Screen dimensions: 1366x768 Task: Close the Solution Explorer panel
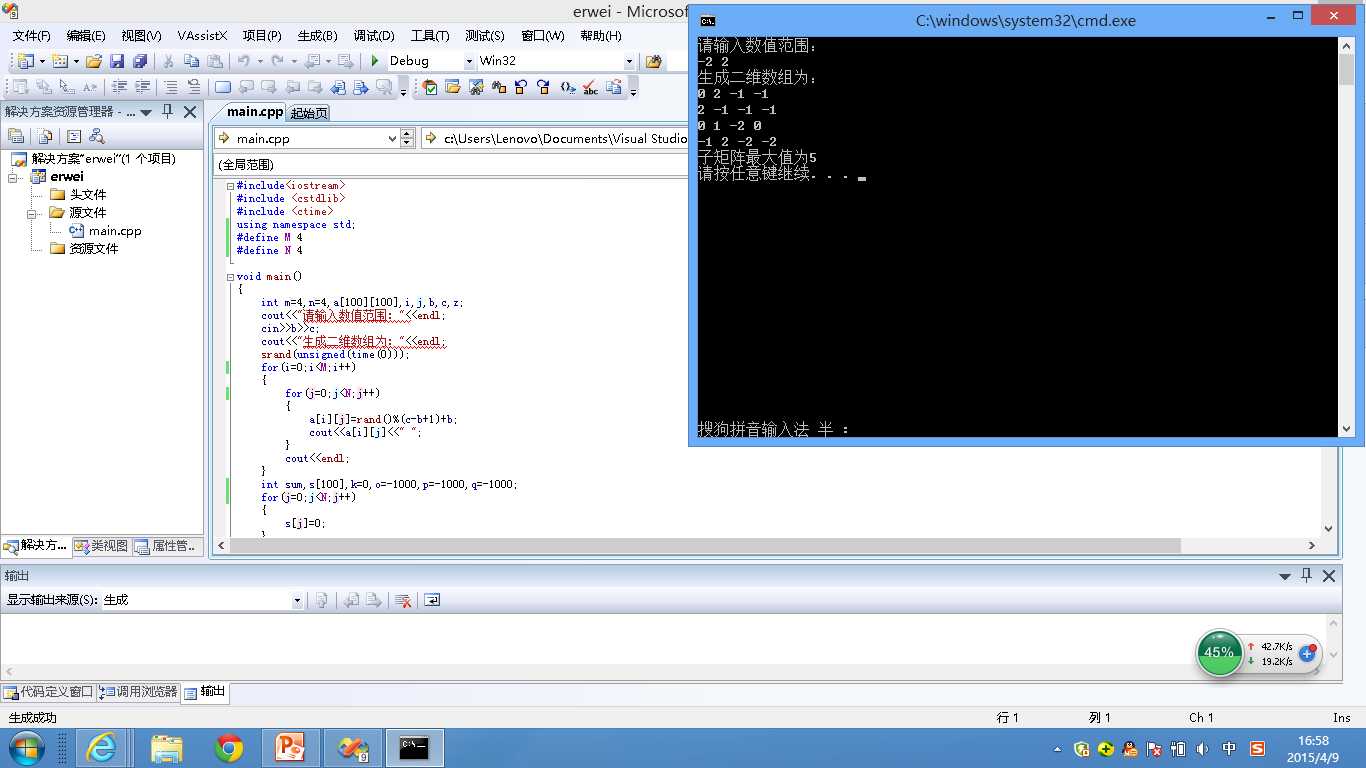190,112
